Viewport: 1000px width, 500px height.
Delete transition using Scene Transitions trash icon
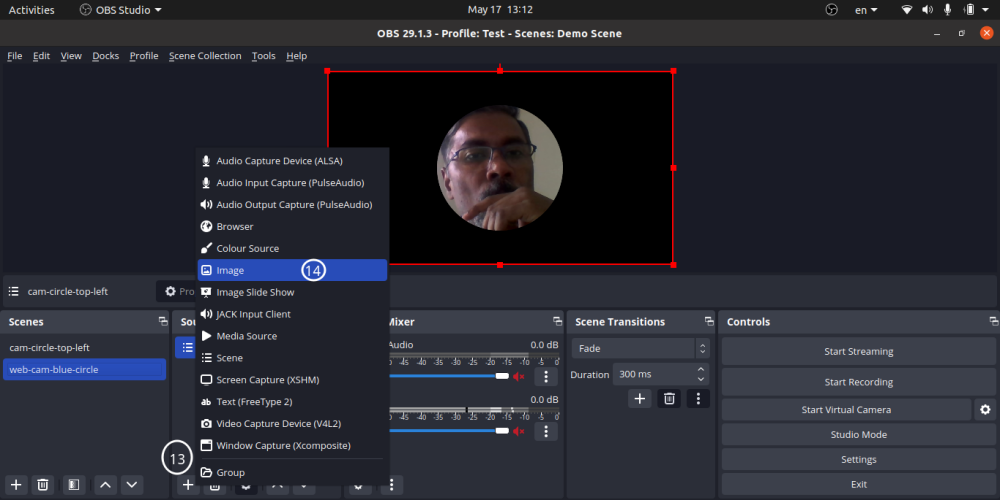tap(669, 399)
